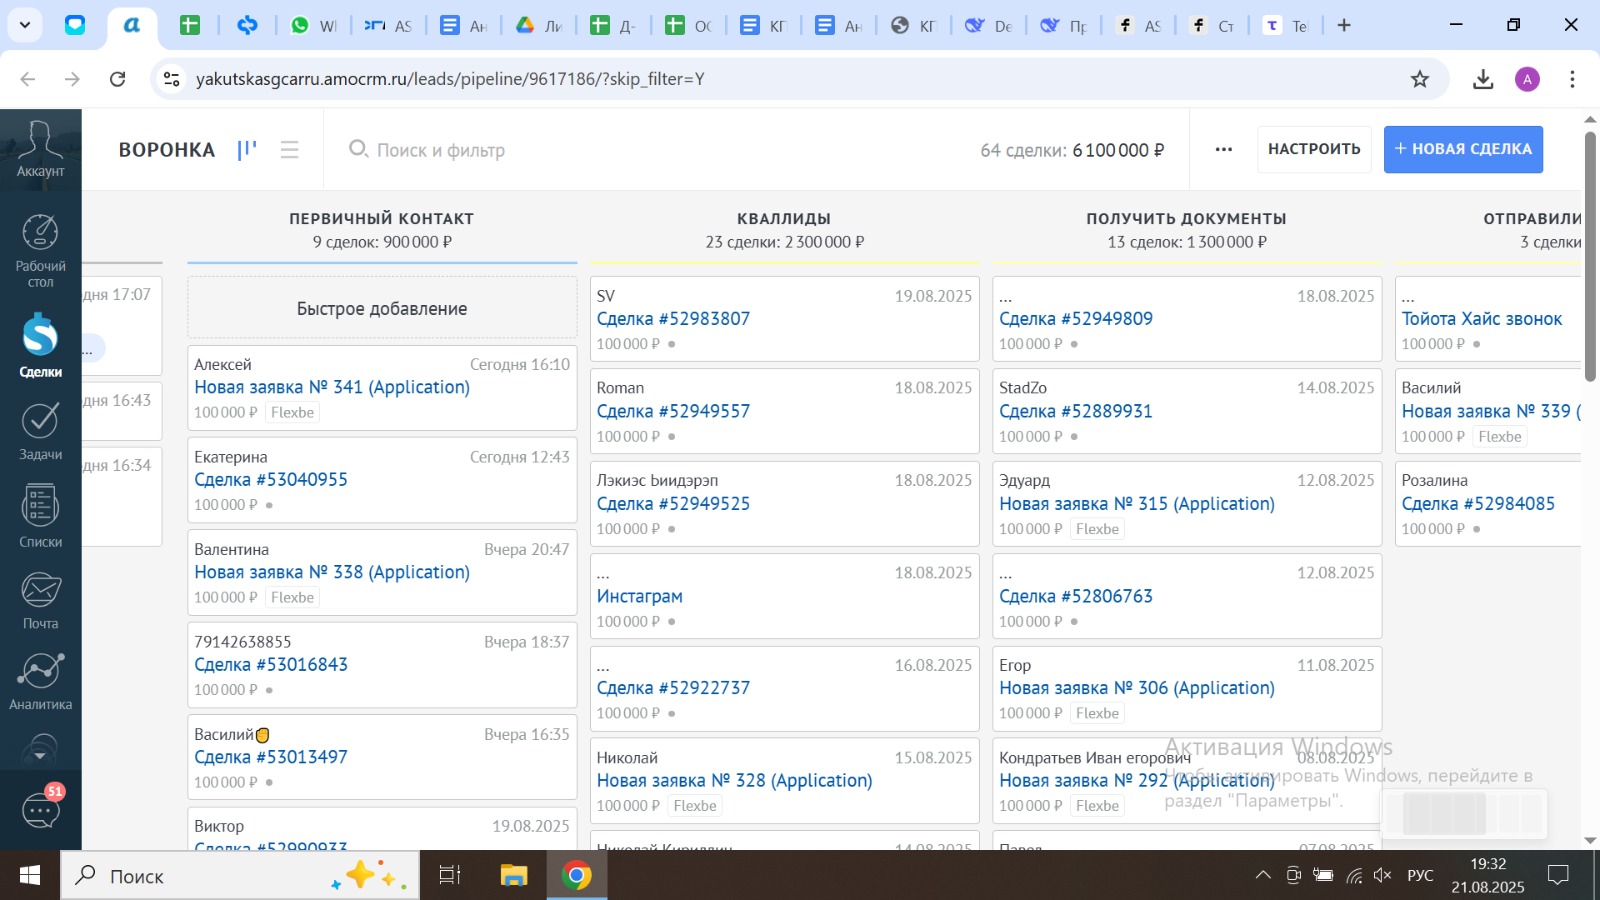Image resolution: width=1600 pixels, height=900 pixels.
Task: Bookmark this page with star icon
Action: click(x=1420, y=79)
